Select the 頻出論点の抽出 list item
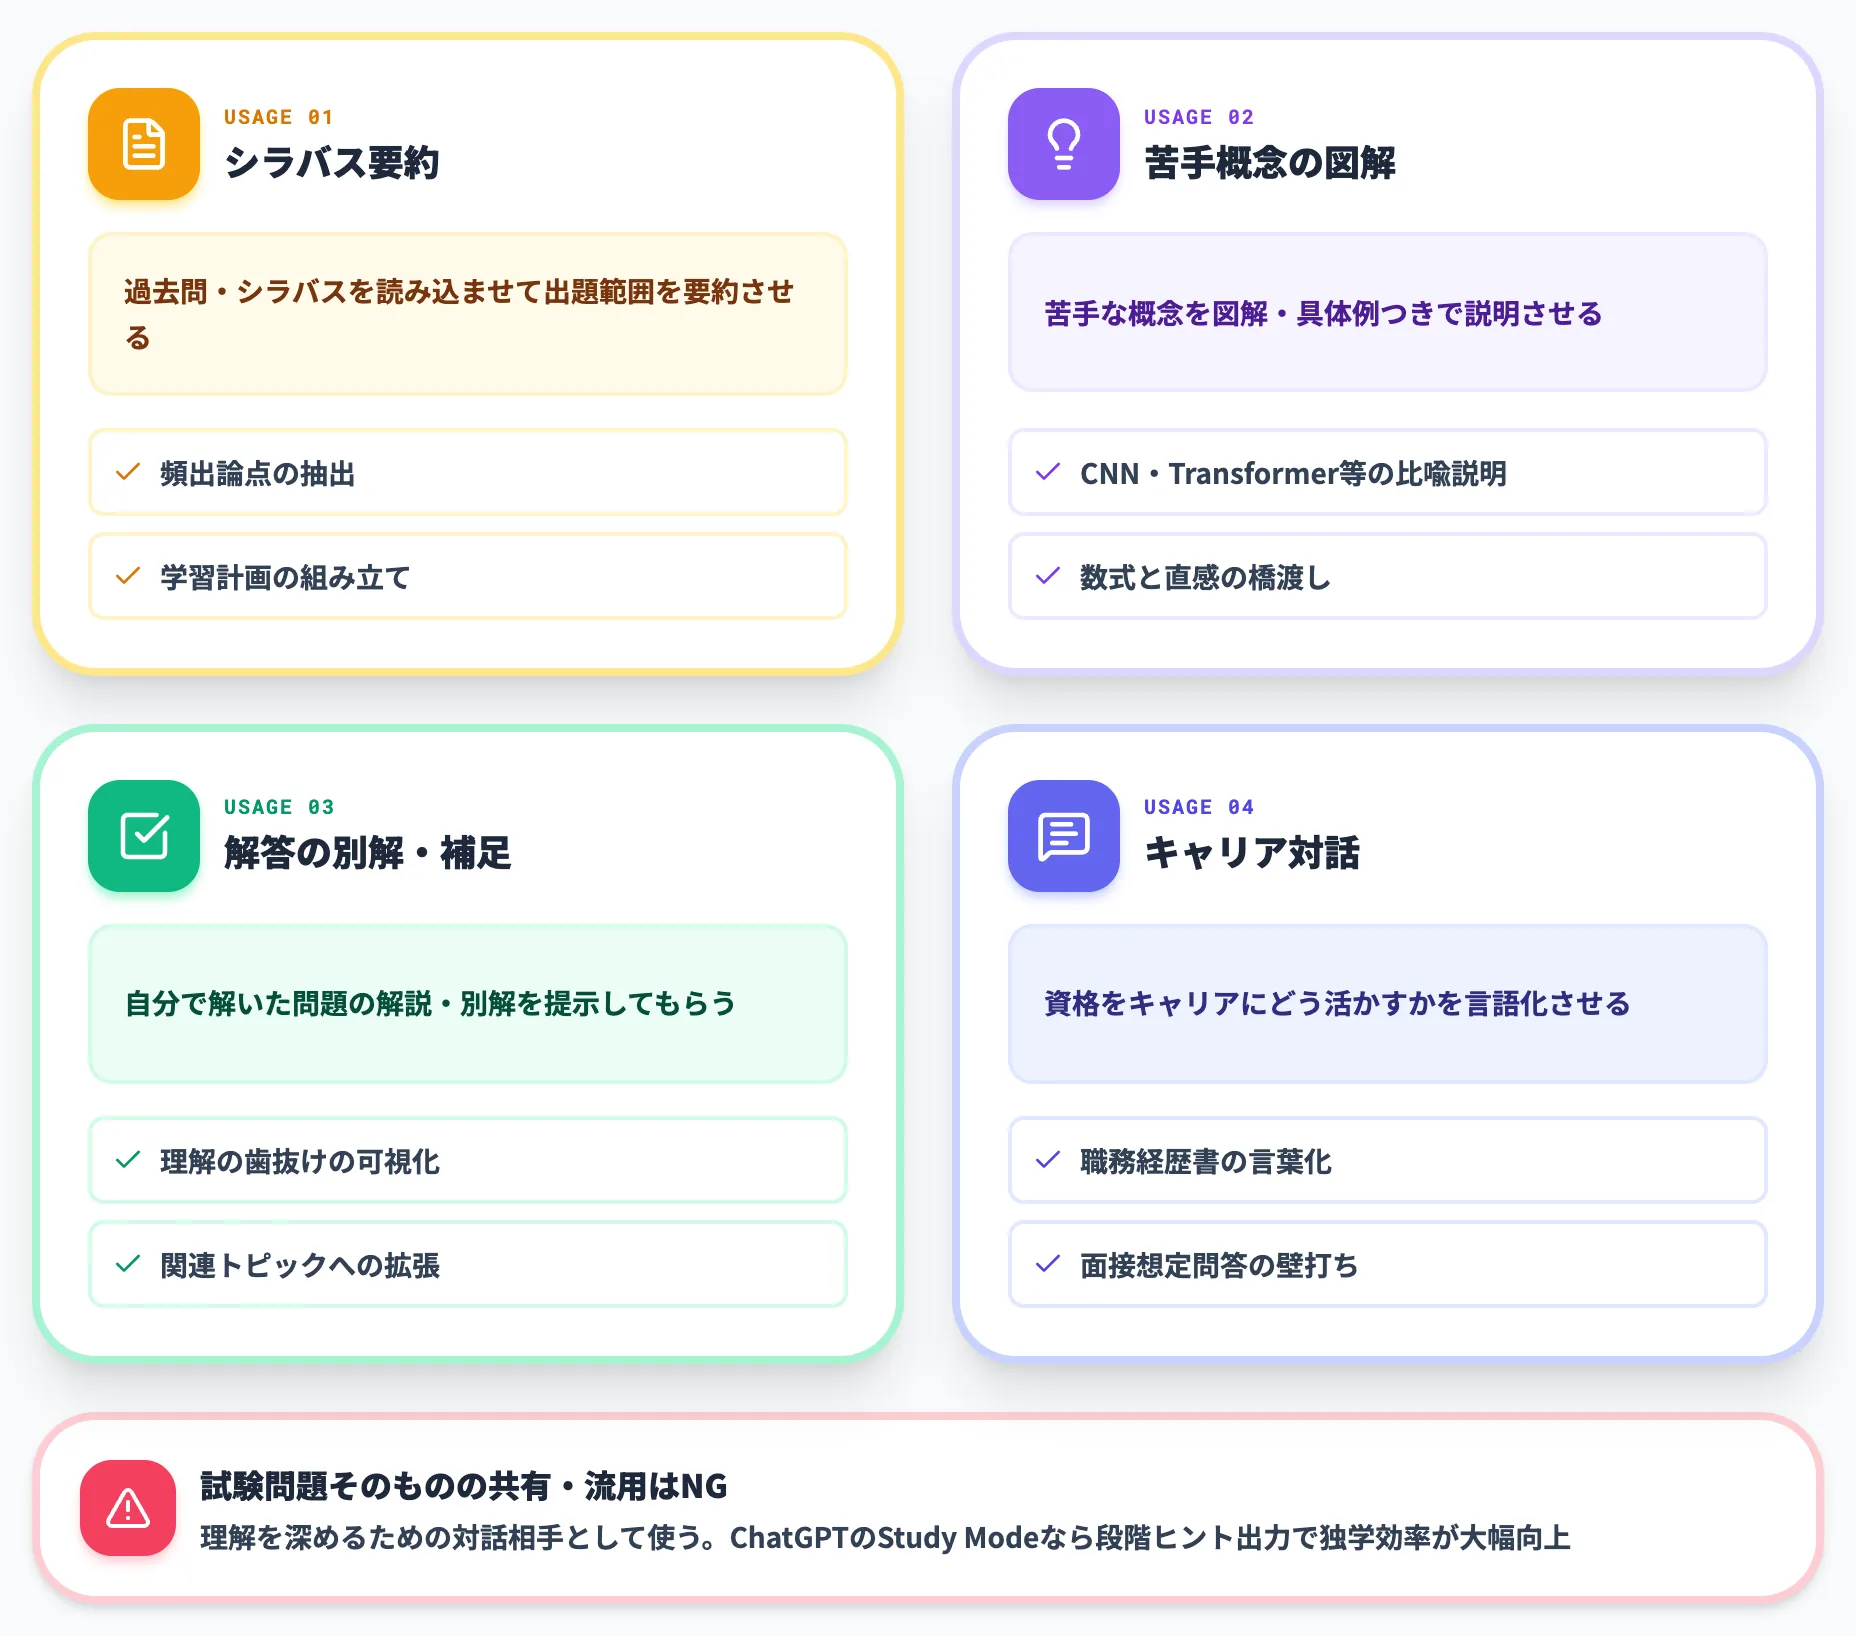Image resolution: width=1856 pixels, height=1636 pixels. pos(468,472)
